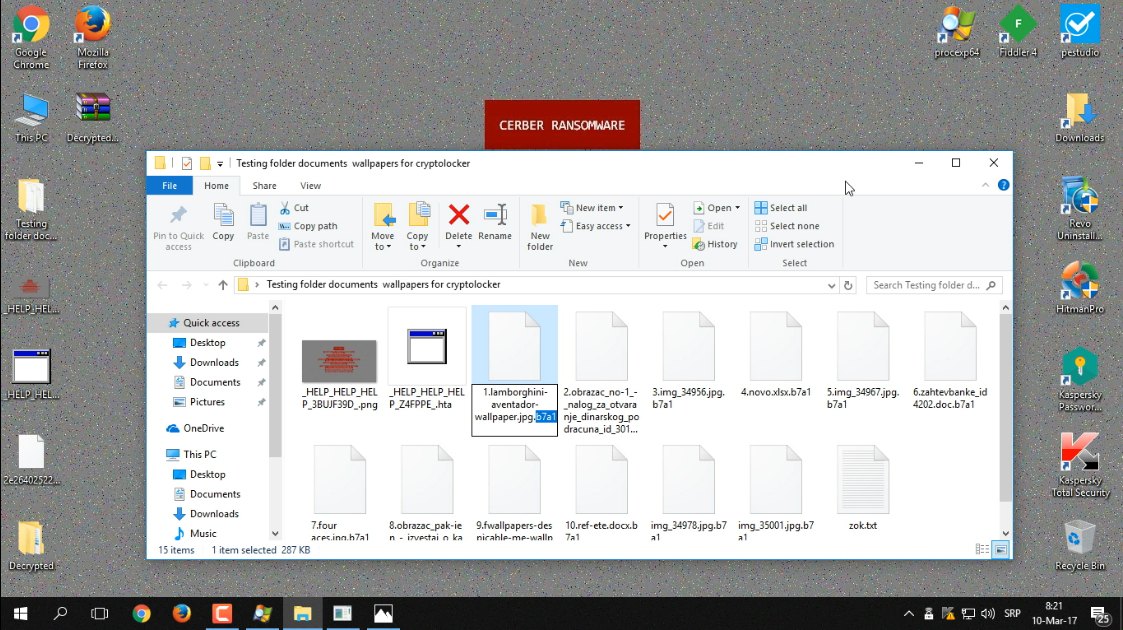Refresh the folder using address bar icon
1123x630 pixels.
pos(849,285)
